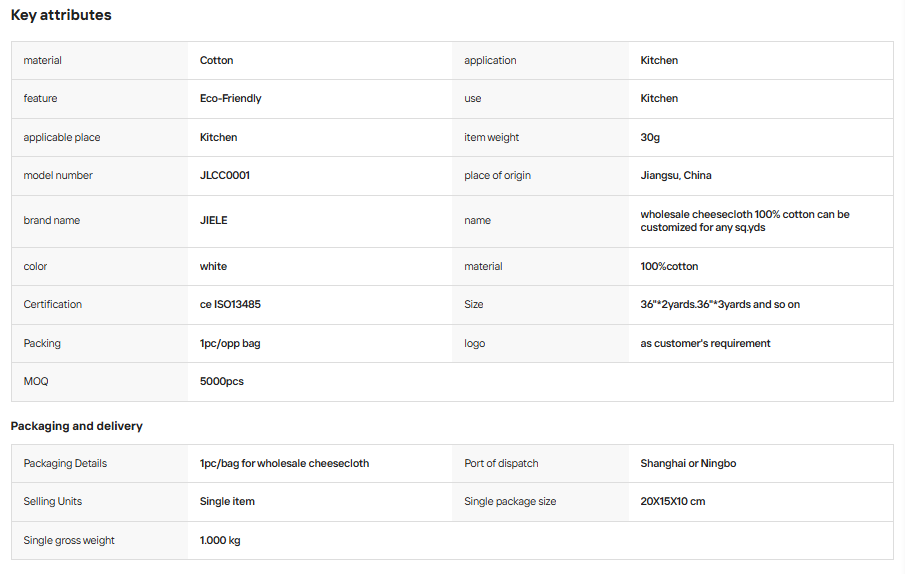905x574 pixels.
Task: Click the 20X15X10 cm package size
Action: point(672,501)
